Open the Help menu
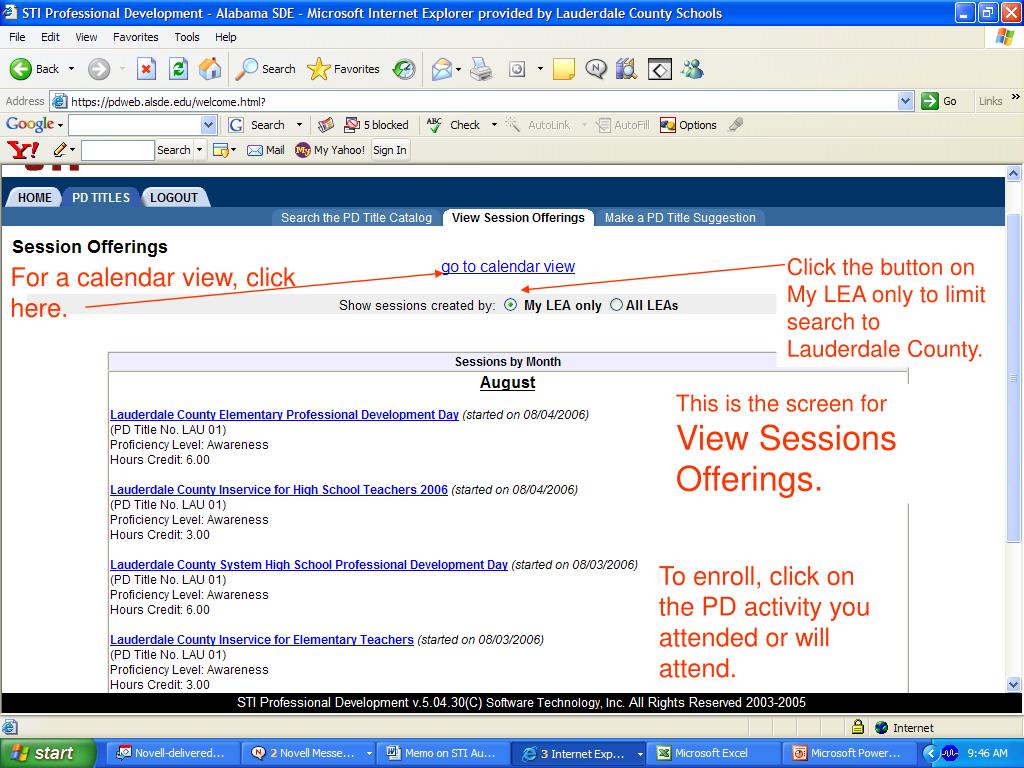The width and height of the screenshot is (1024, 768). click(226, 37)
